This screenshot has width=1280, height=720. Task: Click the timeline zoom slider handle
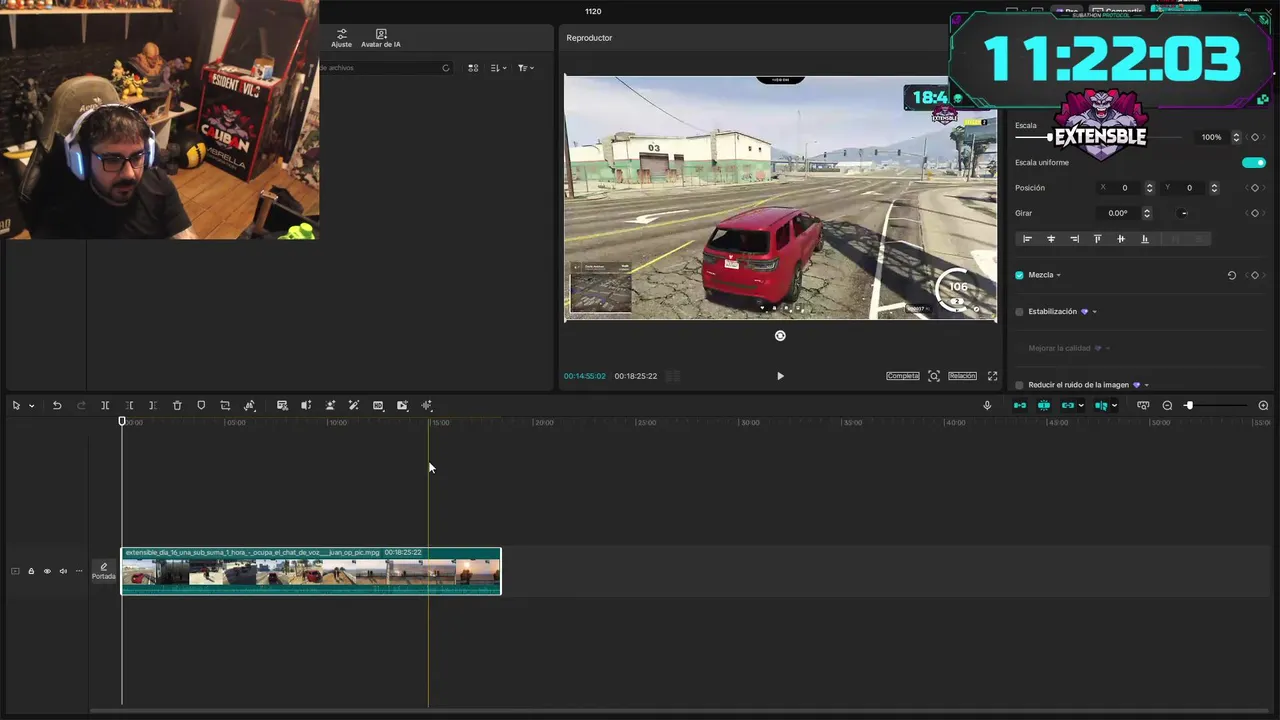point(1189,405)
